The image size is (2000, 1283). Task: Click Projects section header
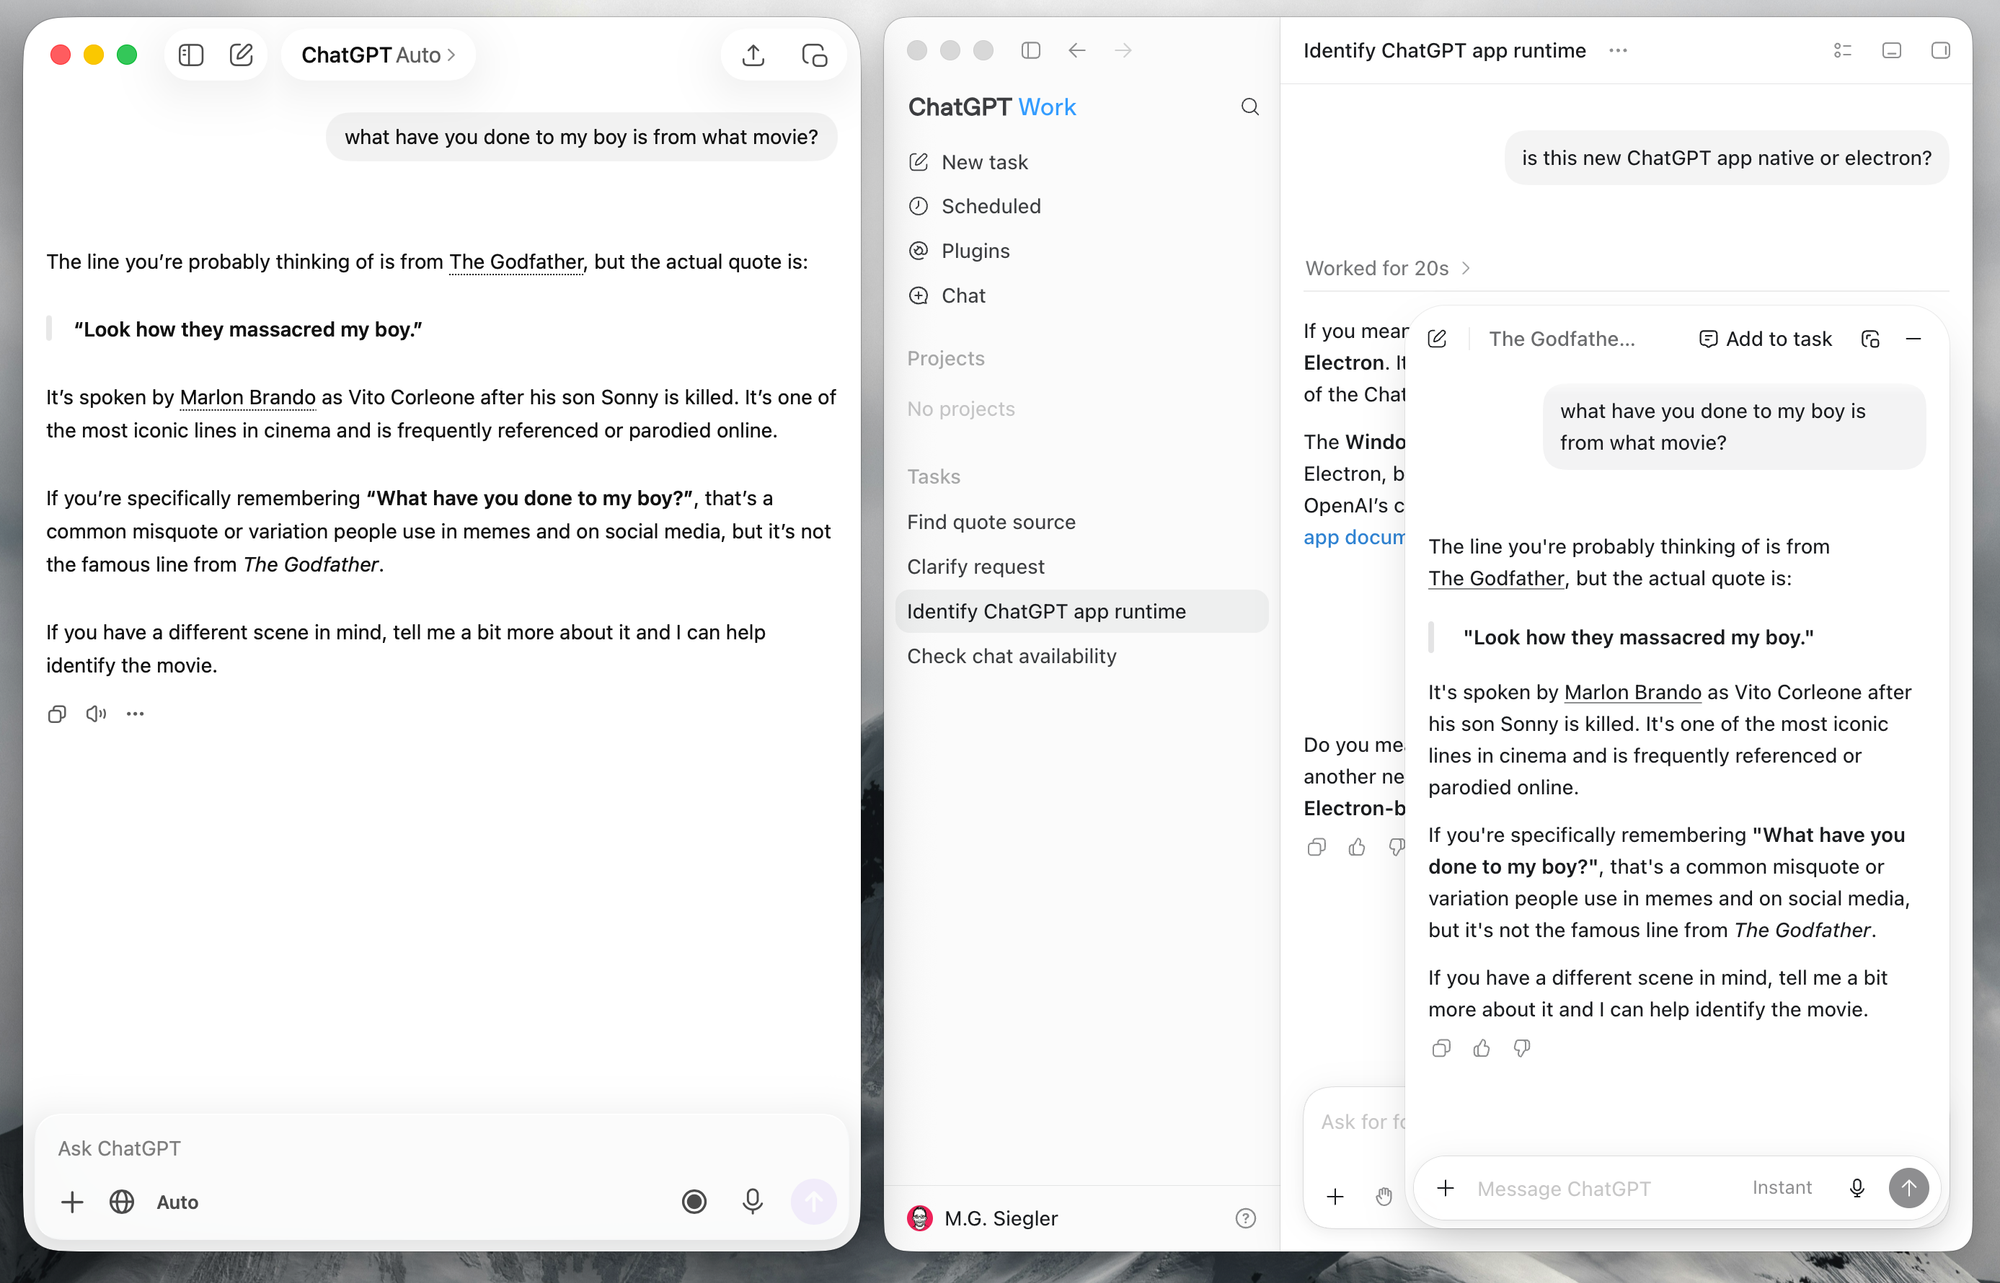point(946,358)
